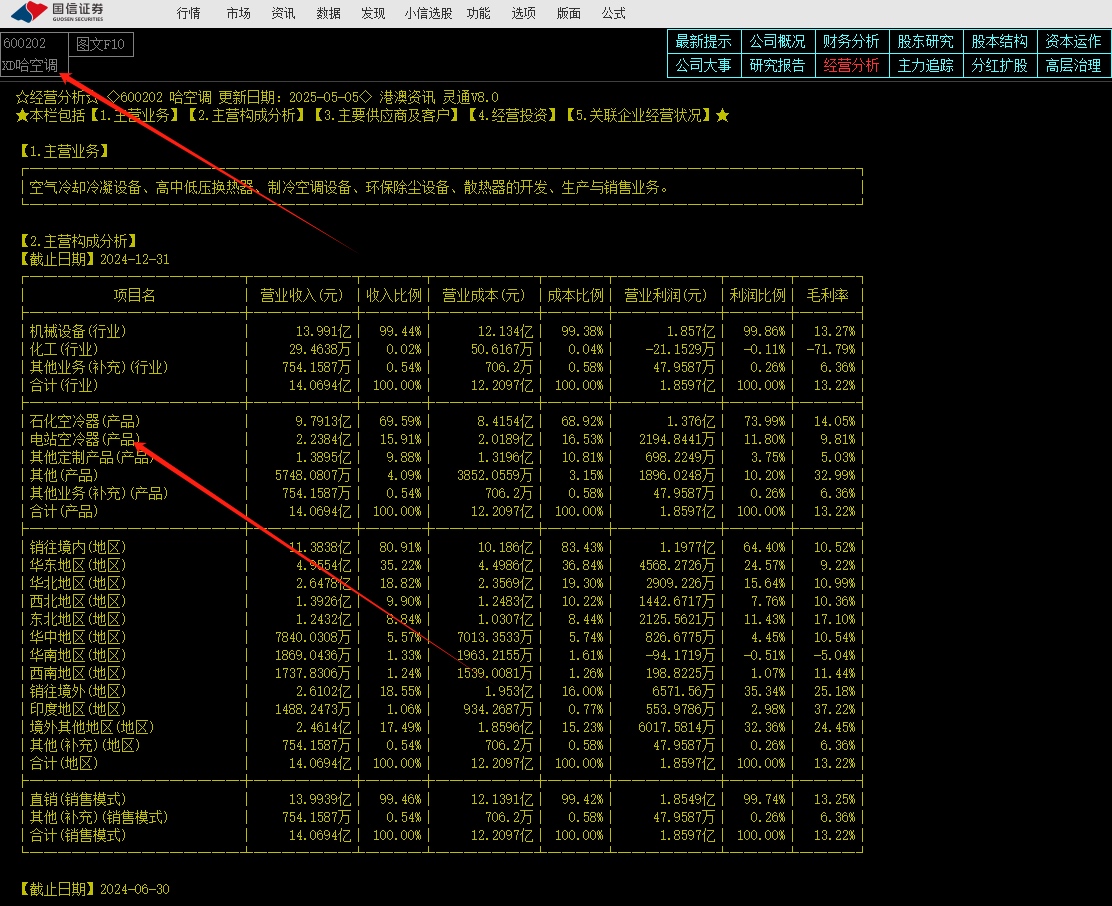The image size is (1112, 906).
Task: Select the 石化空冷器(产品) row label
Action: pos(85,421)
